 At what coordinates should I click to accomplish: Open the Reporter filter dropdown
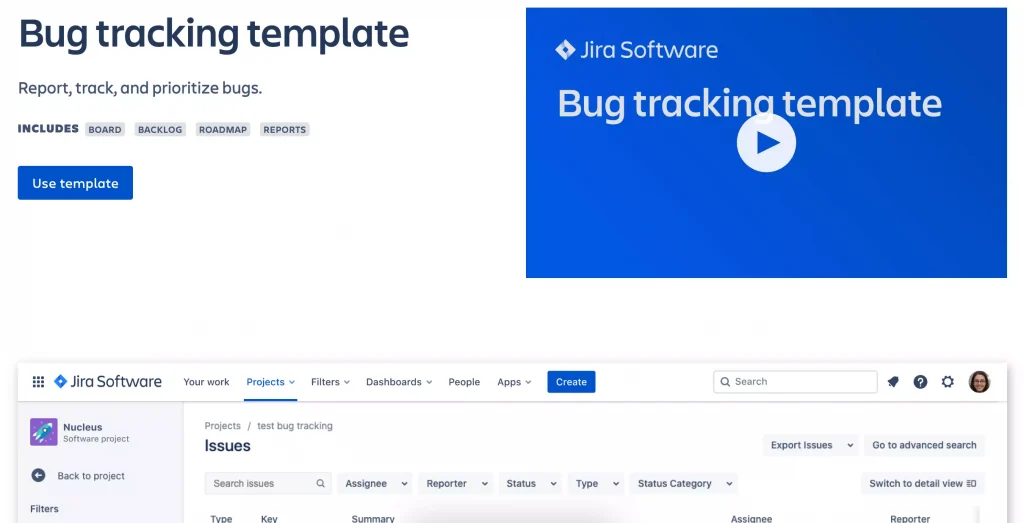(456, 484)
